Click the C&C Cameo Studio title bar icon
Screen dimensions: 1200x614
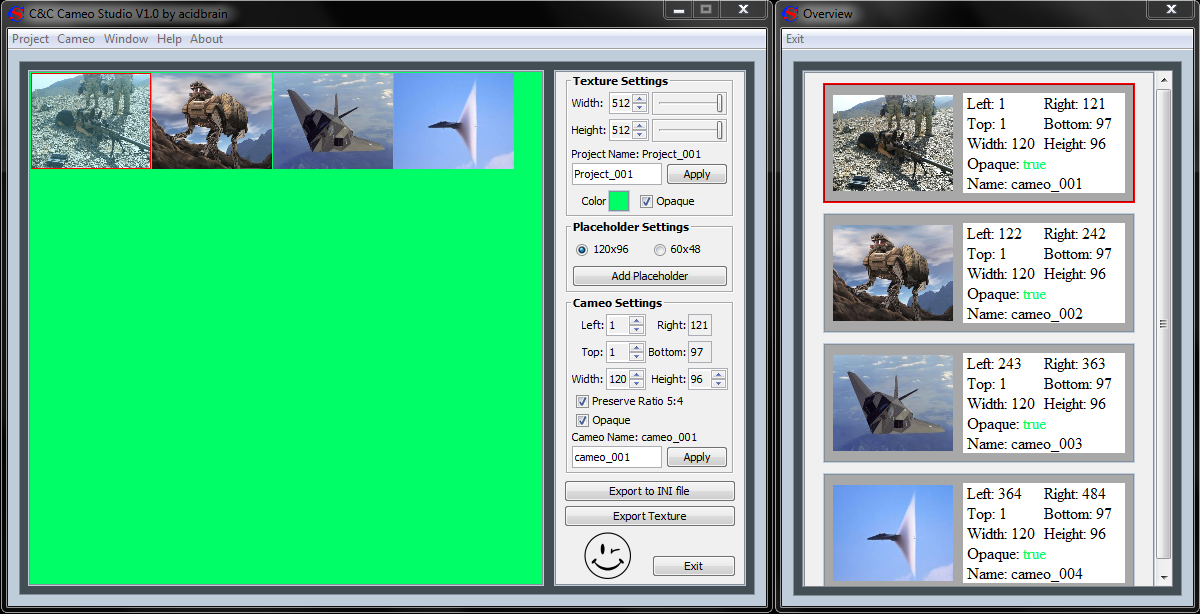(16, 13)
